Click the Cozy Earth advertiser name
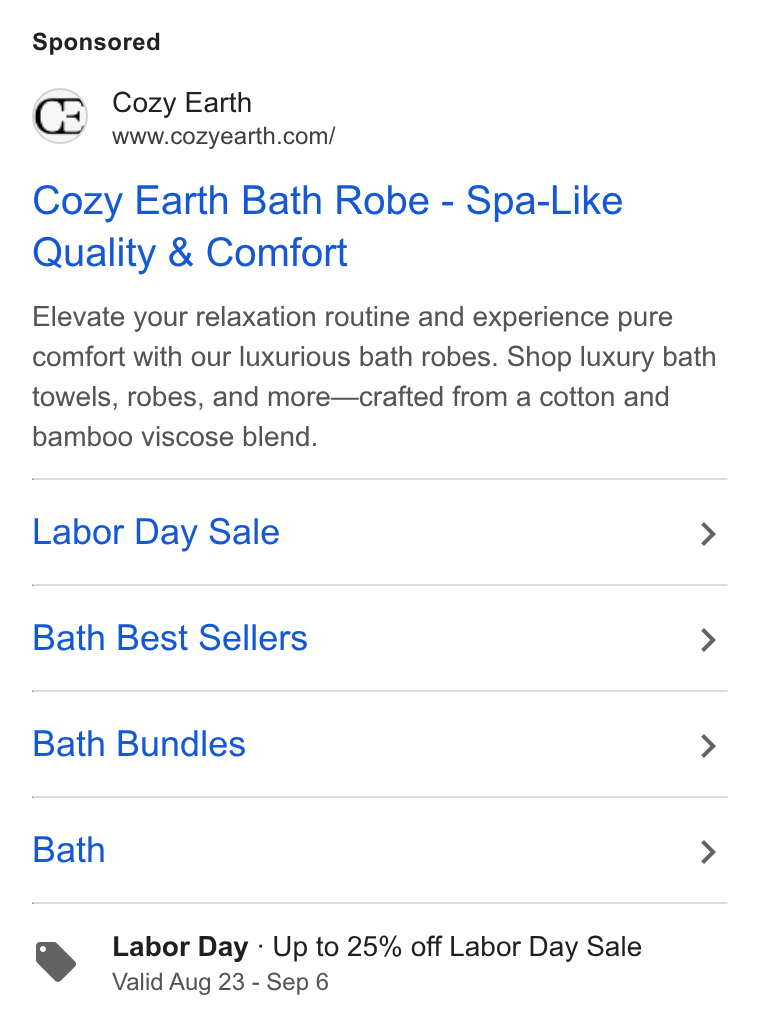 pos(182,103)
